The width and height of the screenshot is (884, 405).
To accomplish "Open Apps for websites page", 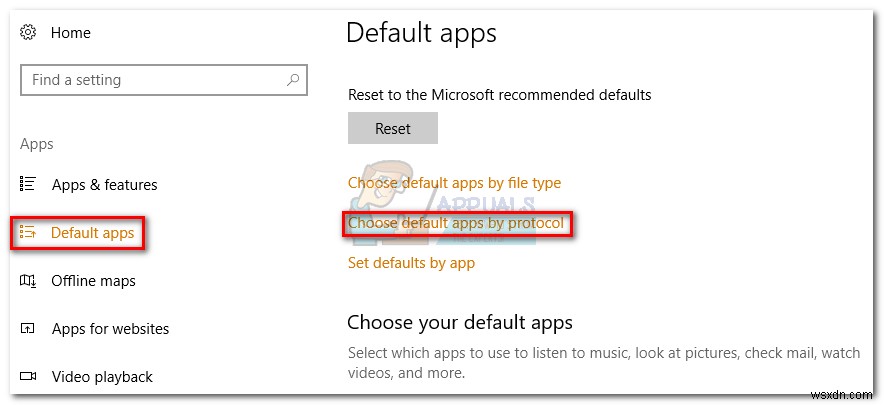I will pos(110,328).
